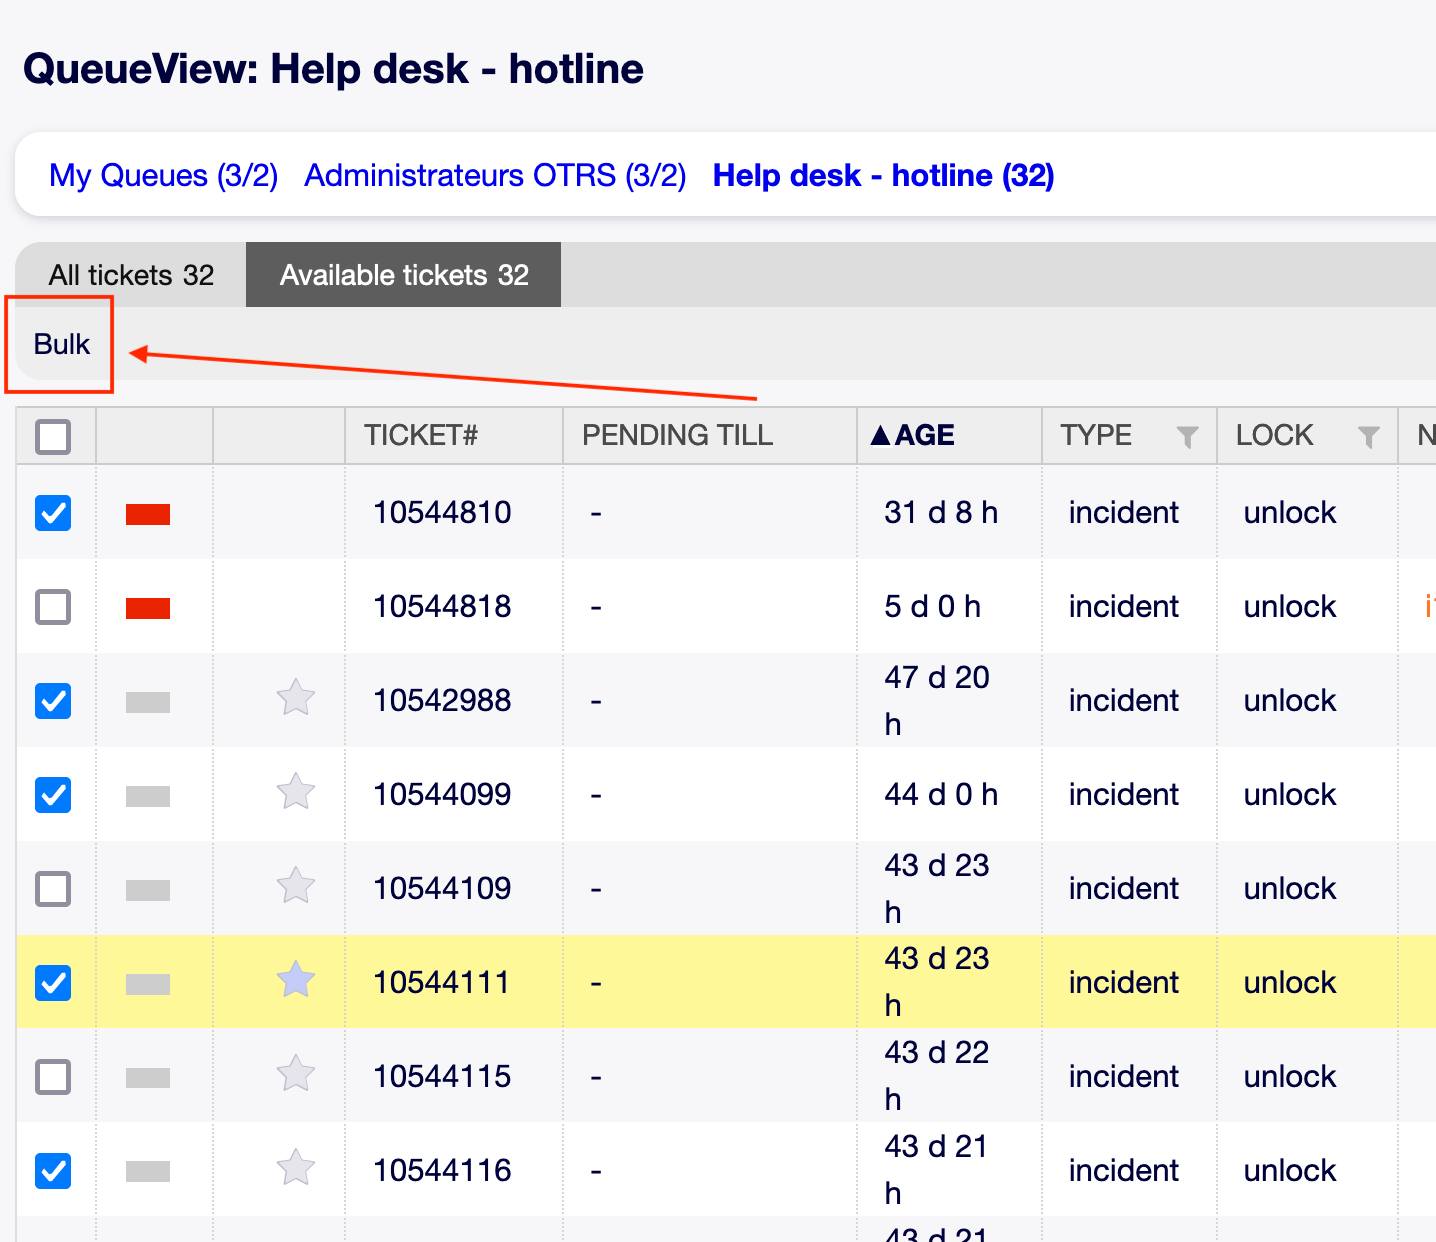Uncheck the checkbox for ticket 10544810
This screenshot has height=1242, width=1436.
pos(53,513)
